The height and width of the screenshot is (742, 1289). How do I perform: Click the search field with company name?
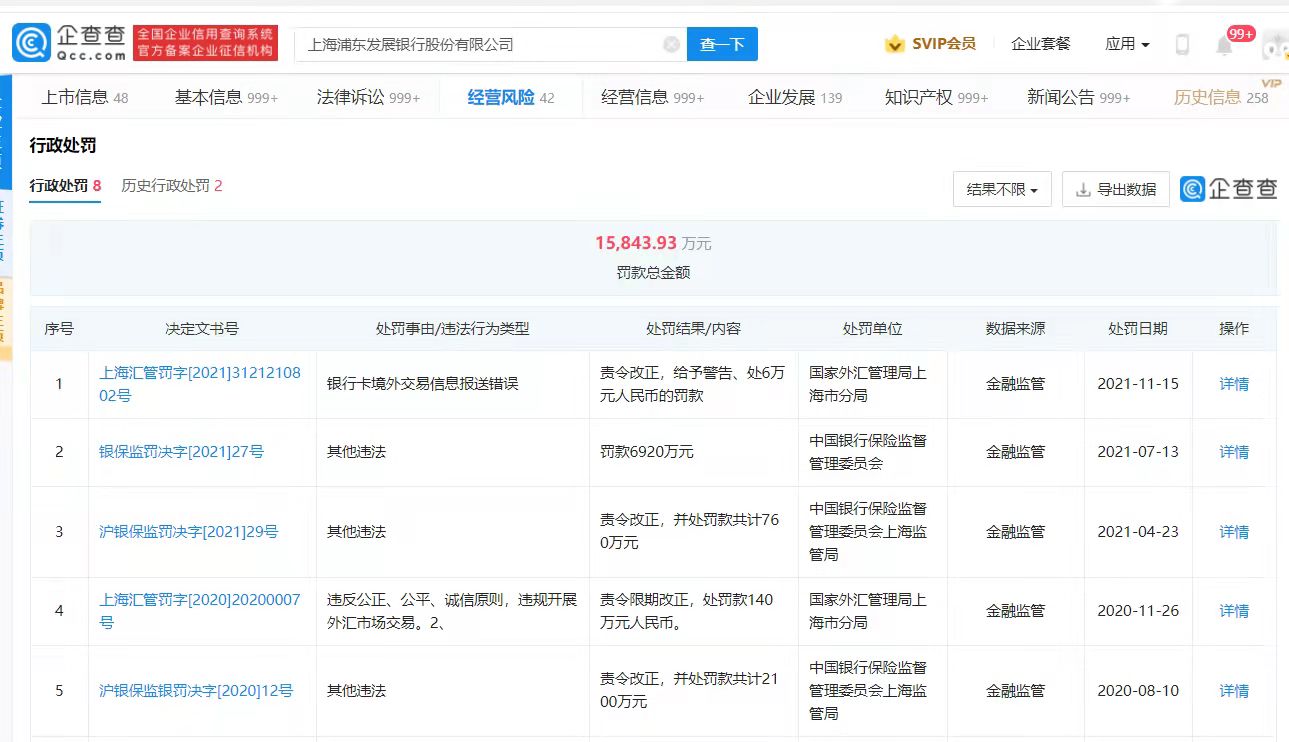(491, 44)
